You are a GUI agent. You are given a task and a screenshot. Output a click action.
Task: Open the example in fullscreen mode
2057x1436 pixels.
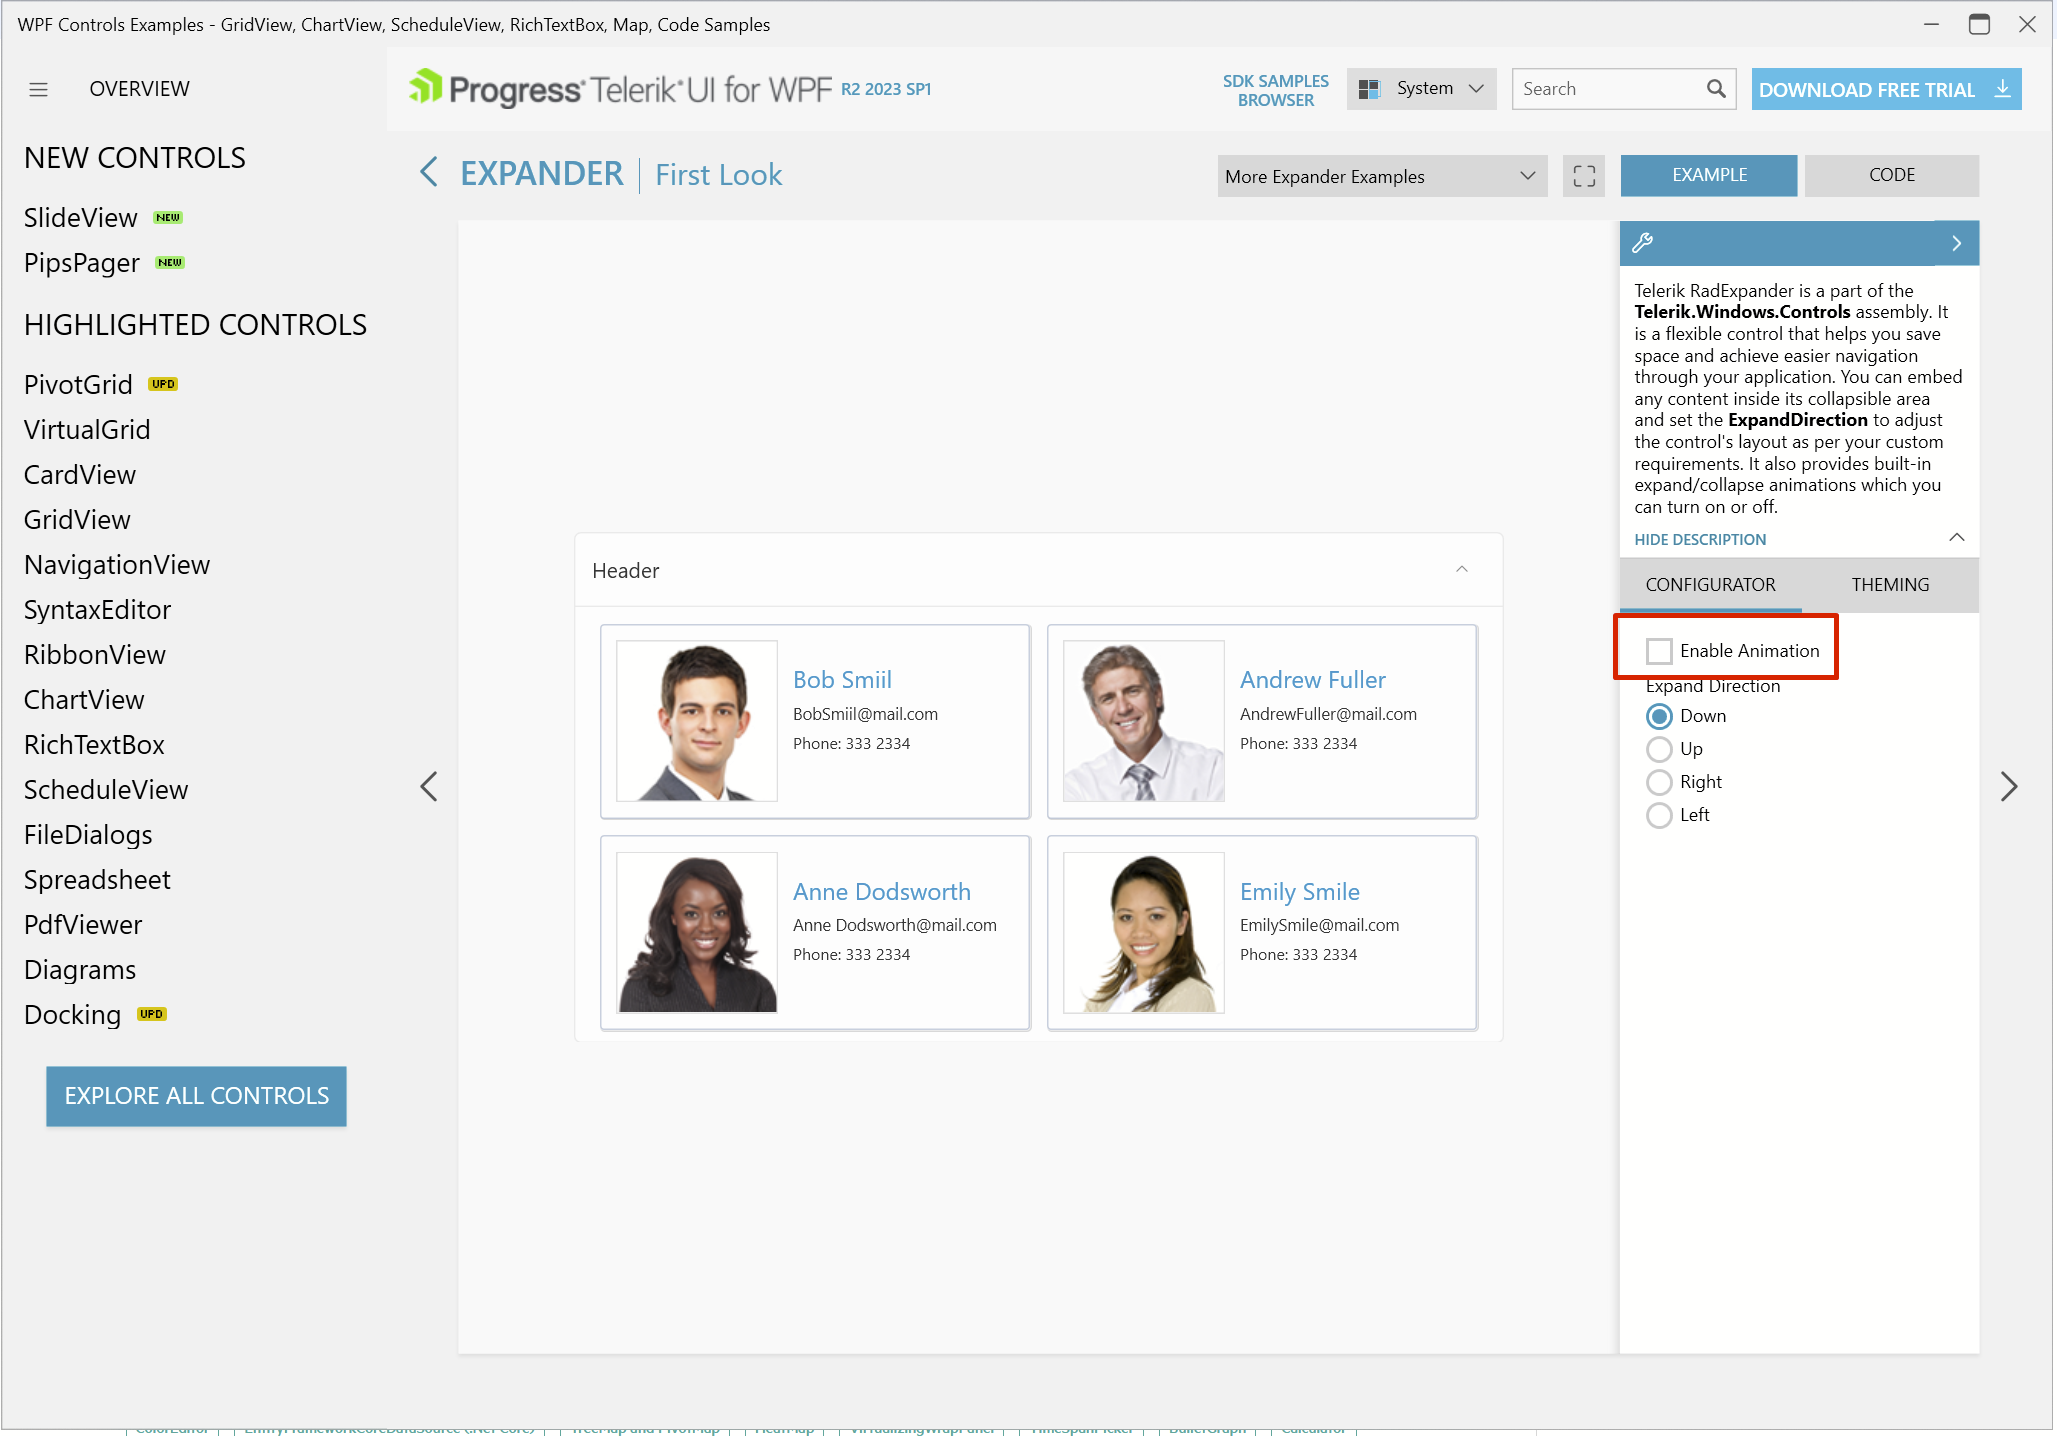tap(1583, 176)
